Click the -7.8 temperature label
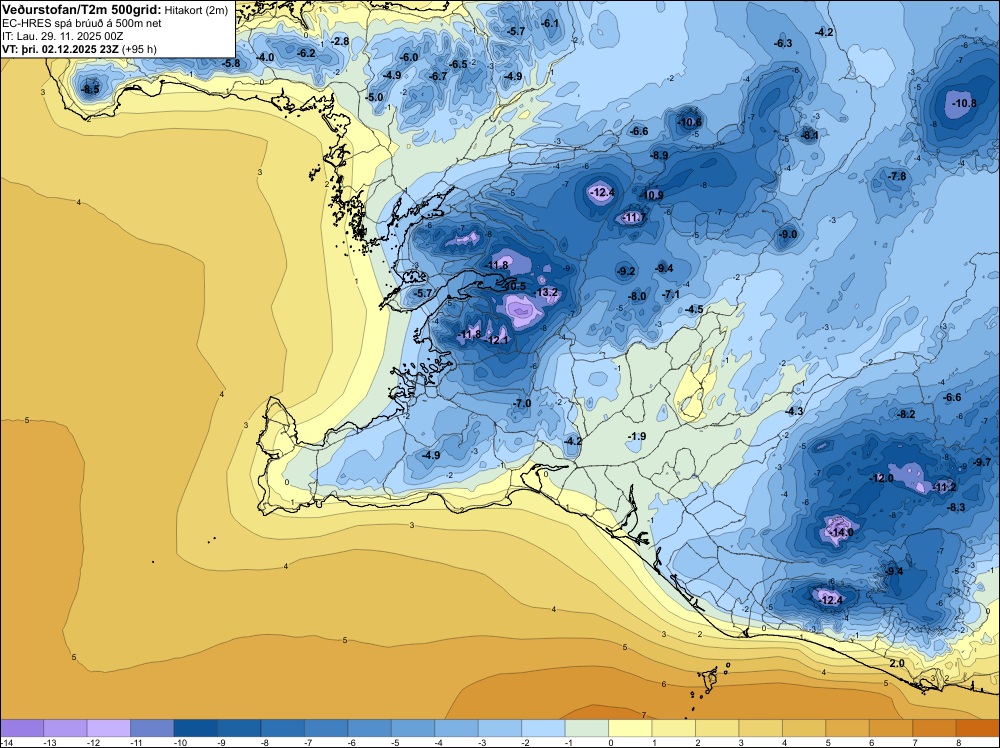The width and height of the screenshot is (1000, 748). click(x=897, y=175)
